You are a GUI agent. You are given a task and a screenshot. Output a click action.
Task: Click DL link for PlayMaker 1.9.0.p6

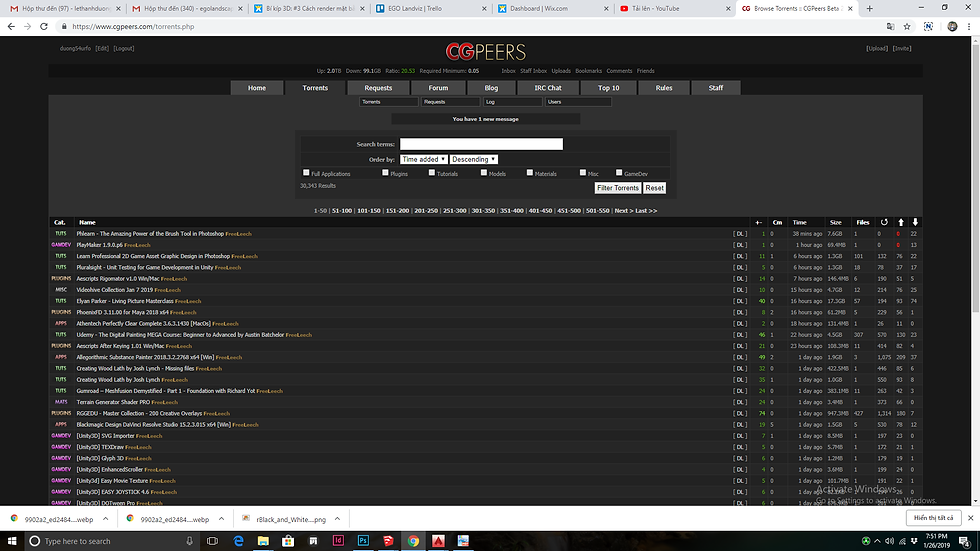click(740, 245)
